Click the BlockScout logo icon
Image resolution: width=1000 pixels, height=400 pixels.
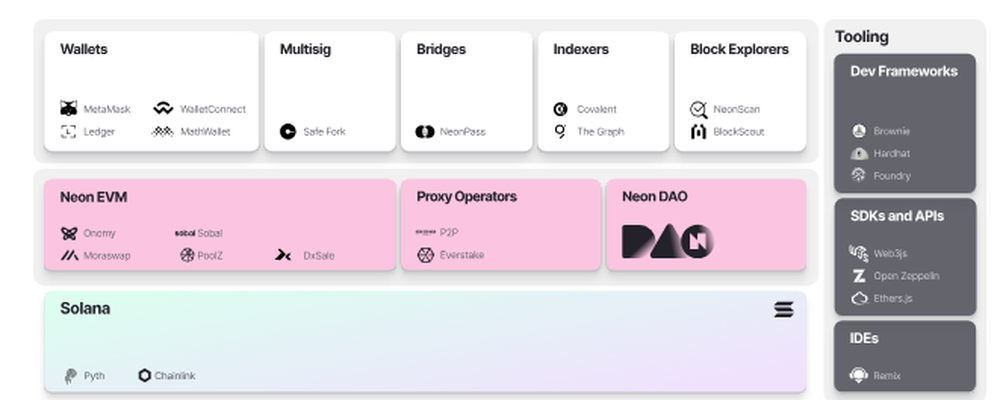698,132
